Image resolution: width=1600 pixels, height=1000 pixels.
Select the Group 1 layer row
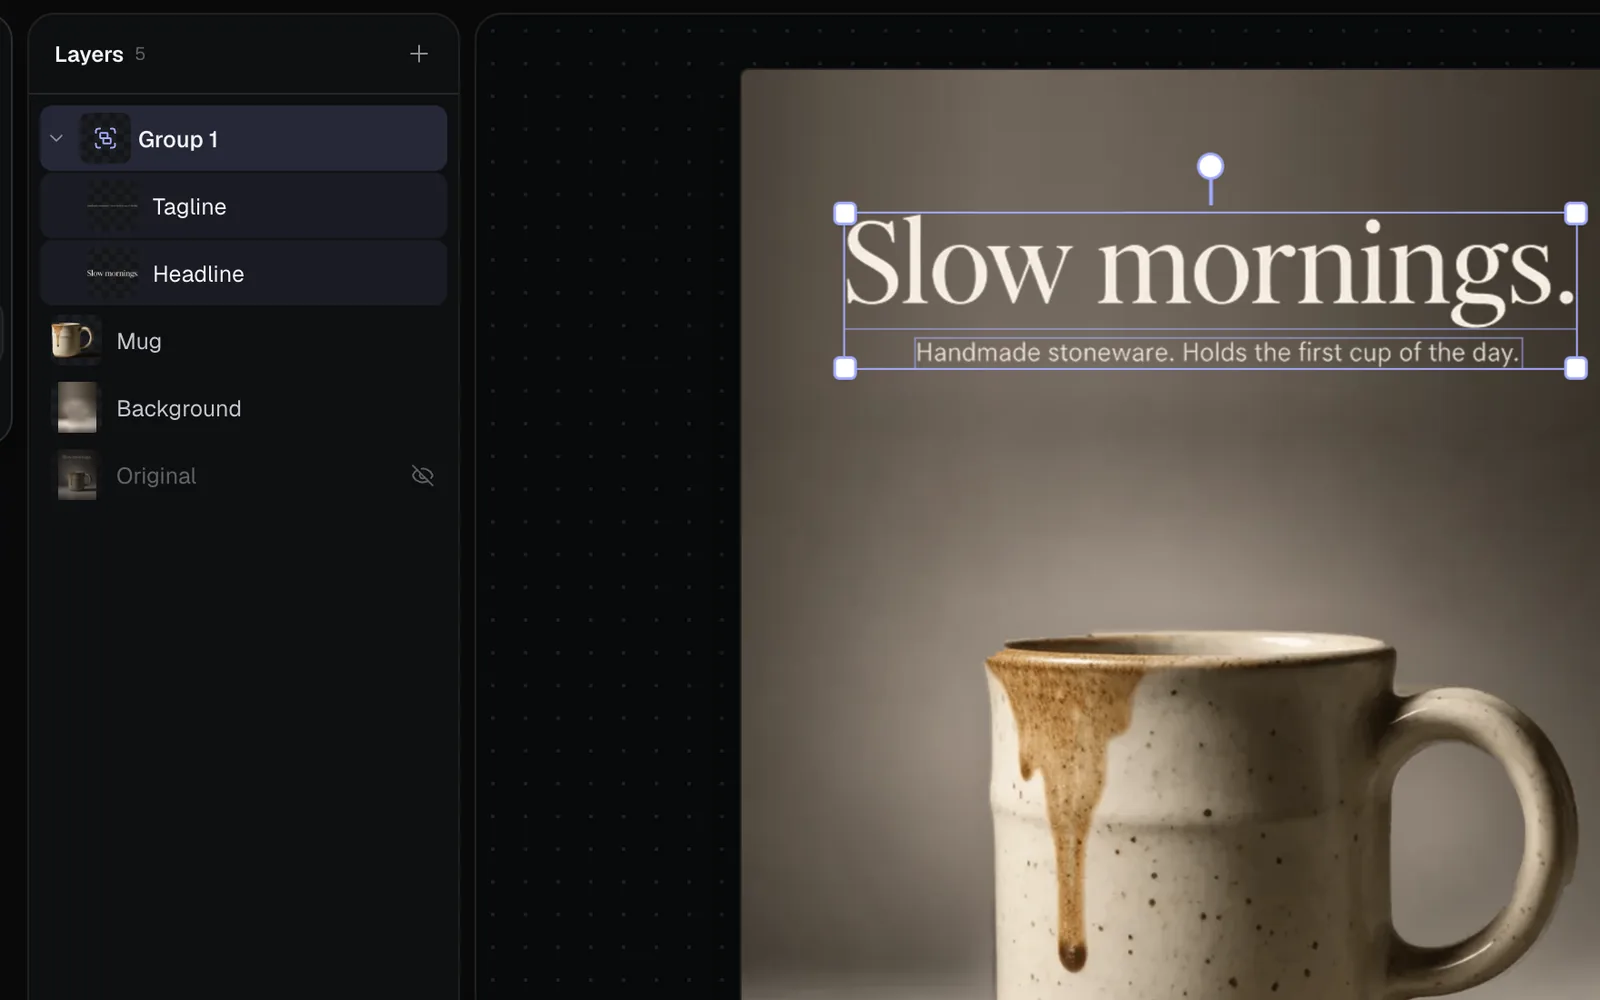(243, 139)
